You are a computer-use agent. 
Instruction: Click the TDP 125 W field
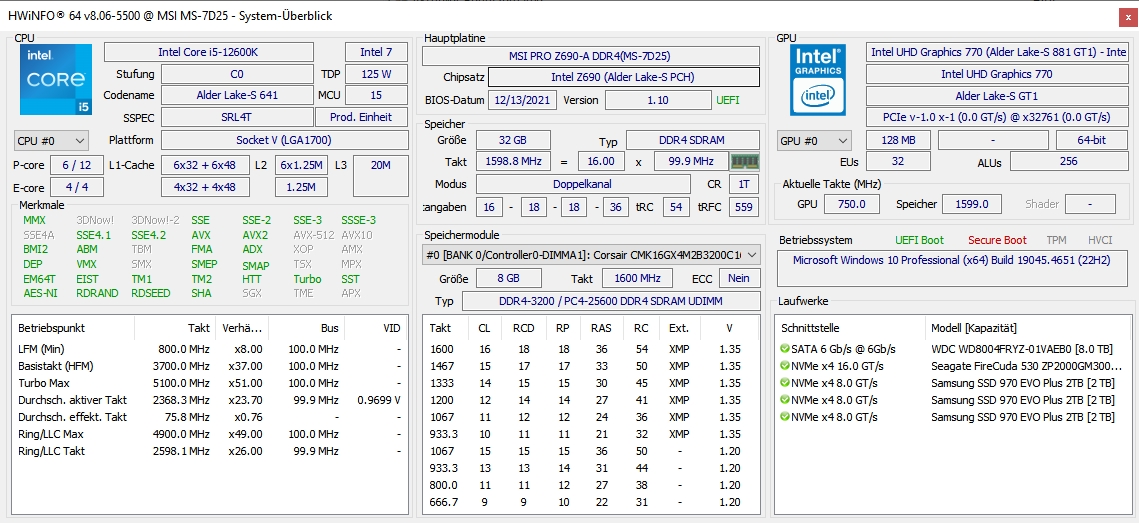point(376,74)
